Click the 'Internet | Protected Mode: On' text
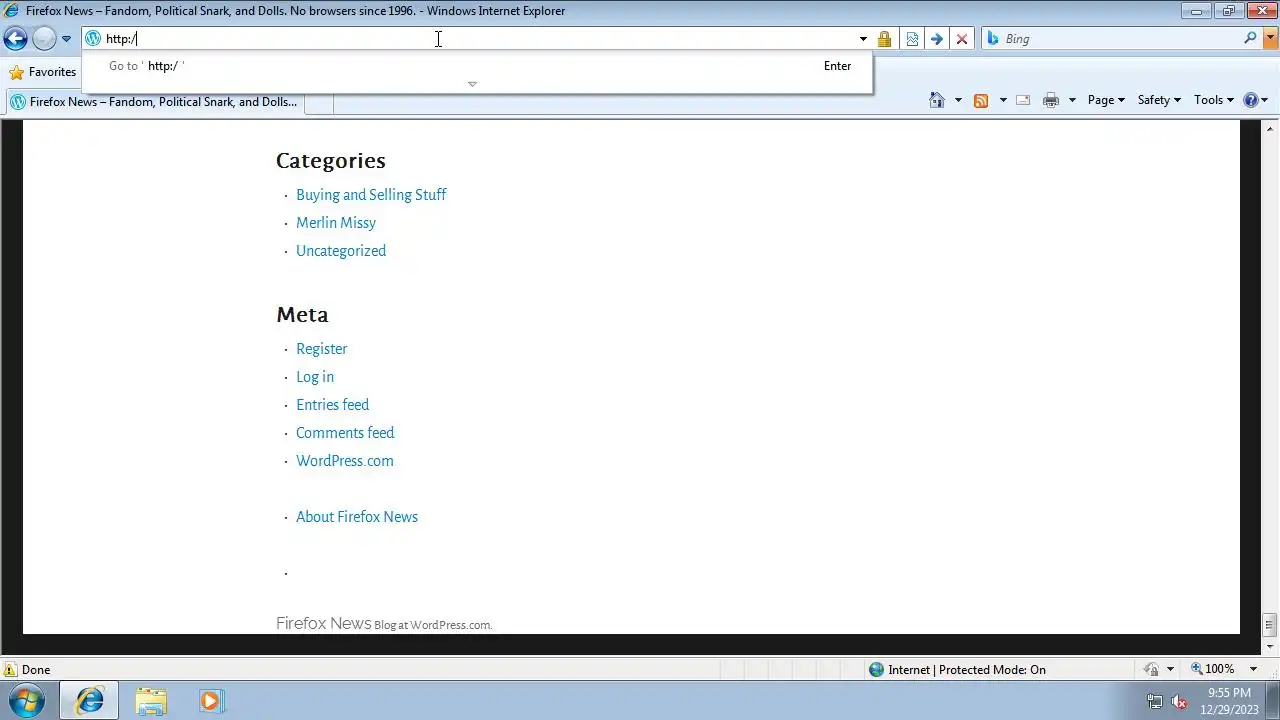Viewport: 1280px width, 720px height. point(967,670)
